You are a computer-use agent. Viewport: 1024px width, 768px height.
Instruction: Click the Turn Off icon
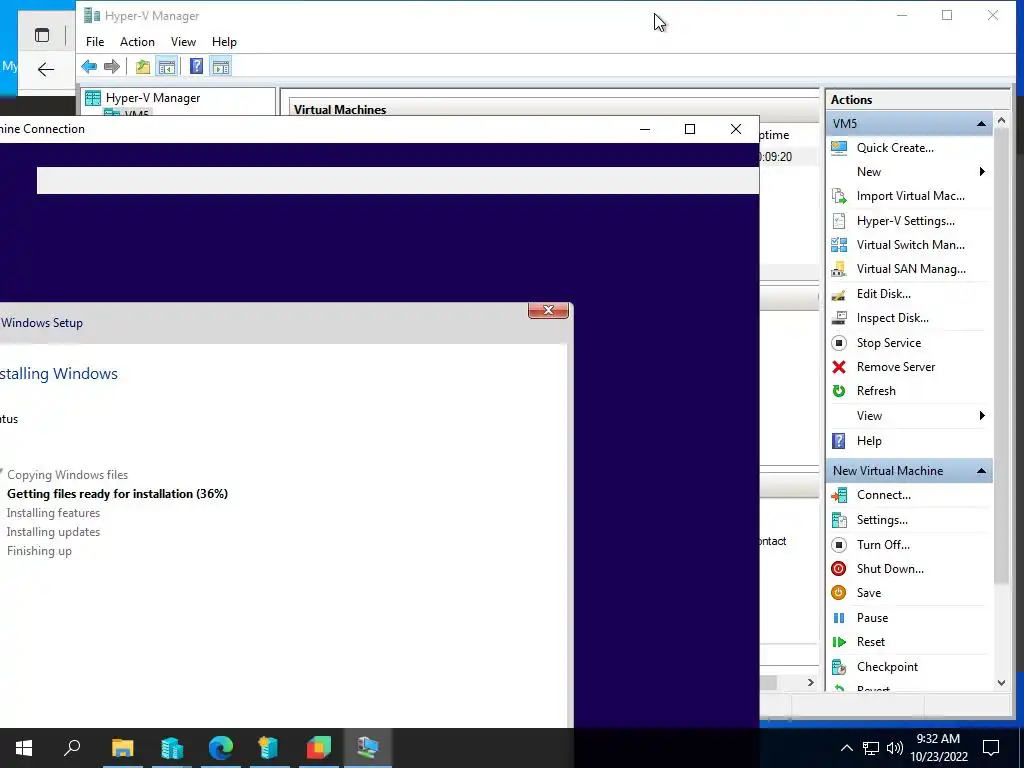tap(839, 545)
